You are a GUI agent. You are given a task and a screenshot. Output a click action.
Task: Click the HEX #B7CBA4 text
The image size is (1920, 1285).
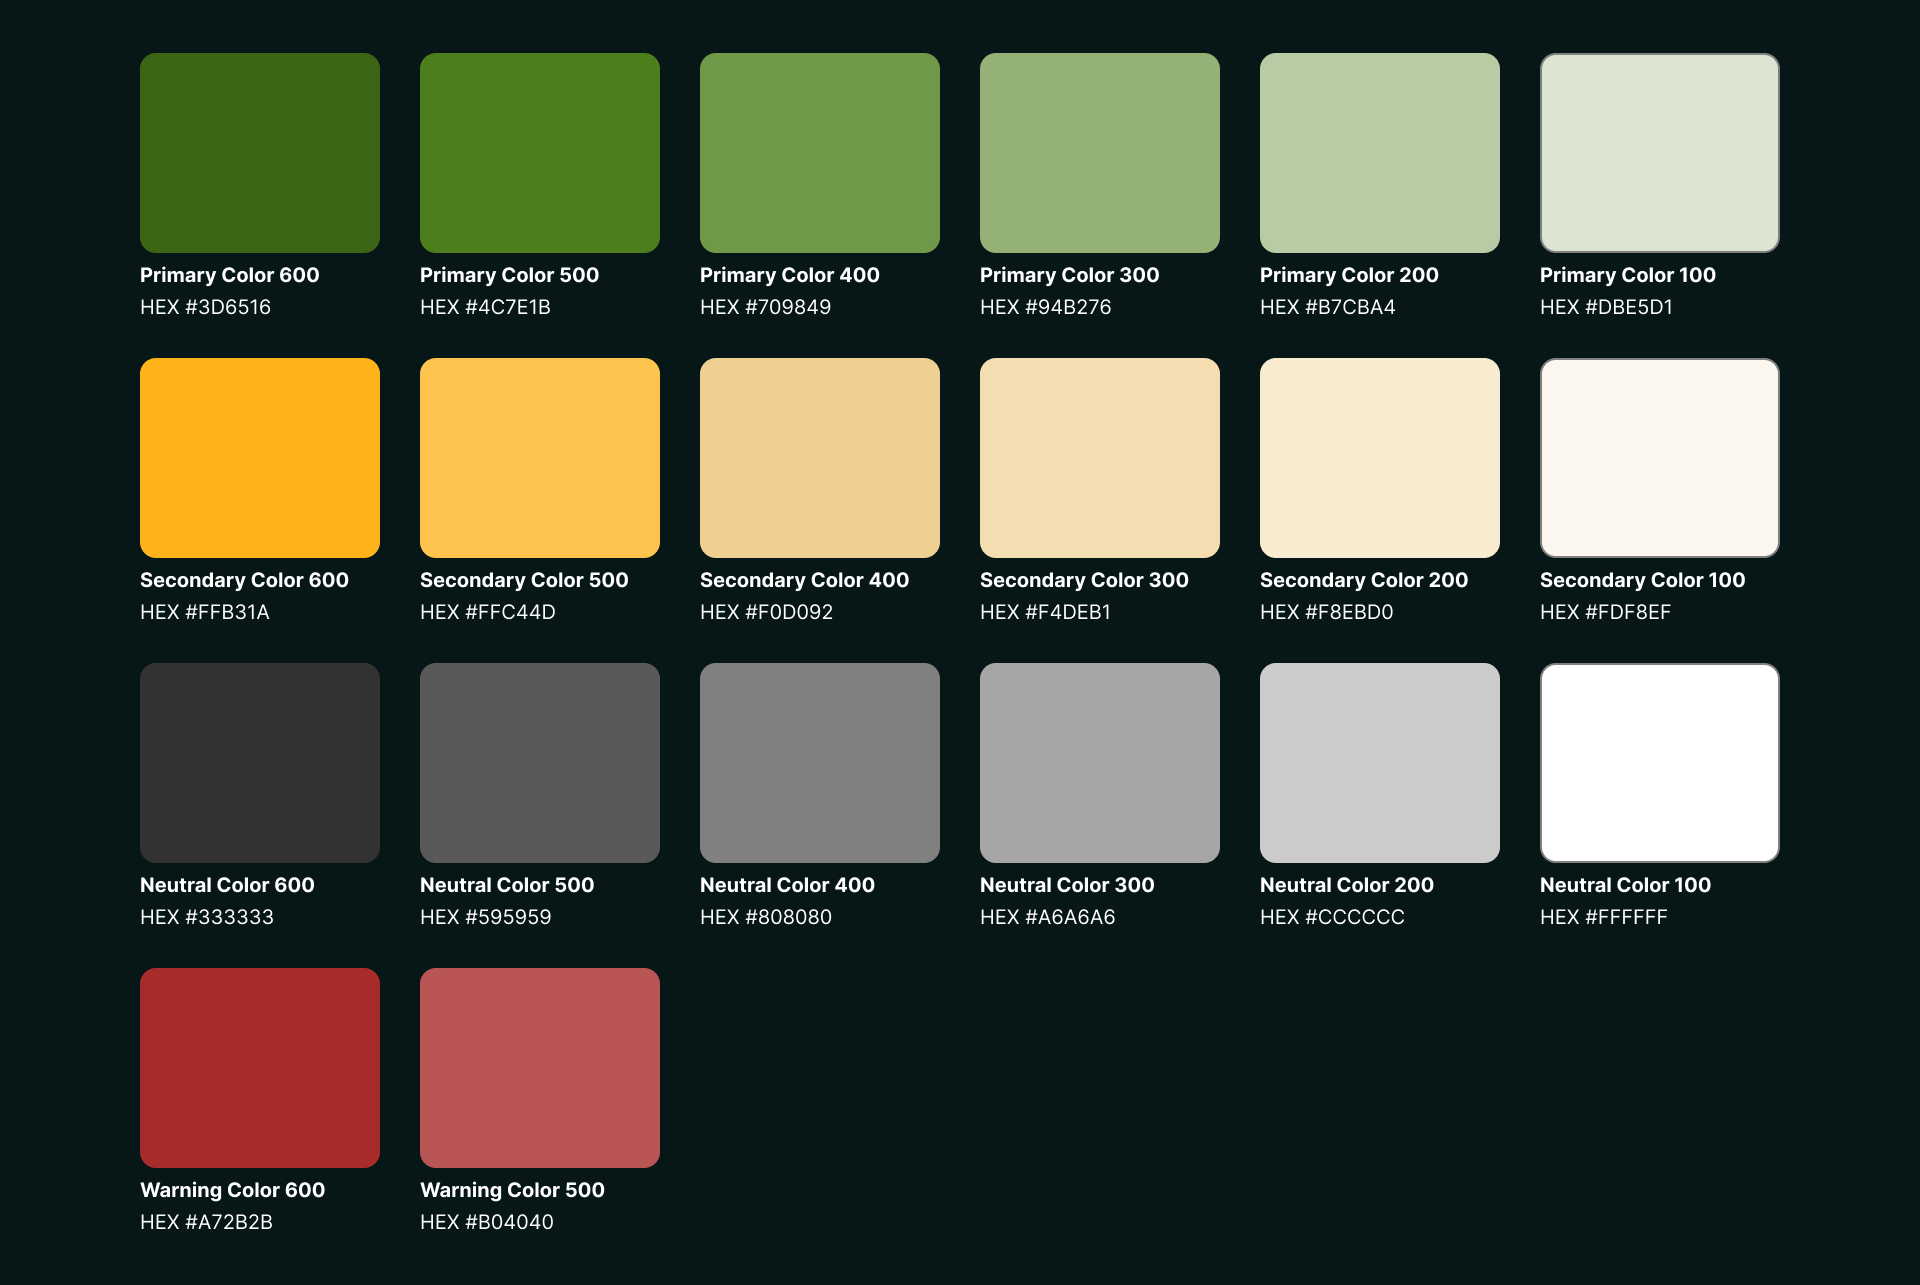point(1327,307)
